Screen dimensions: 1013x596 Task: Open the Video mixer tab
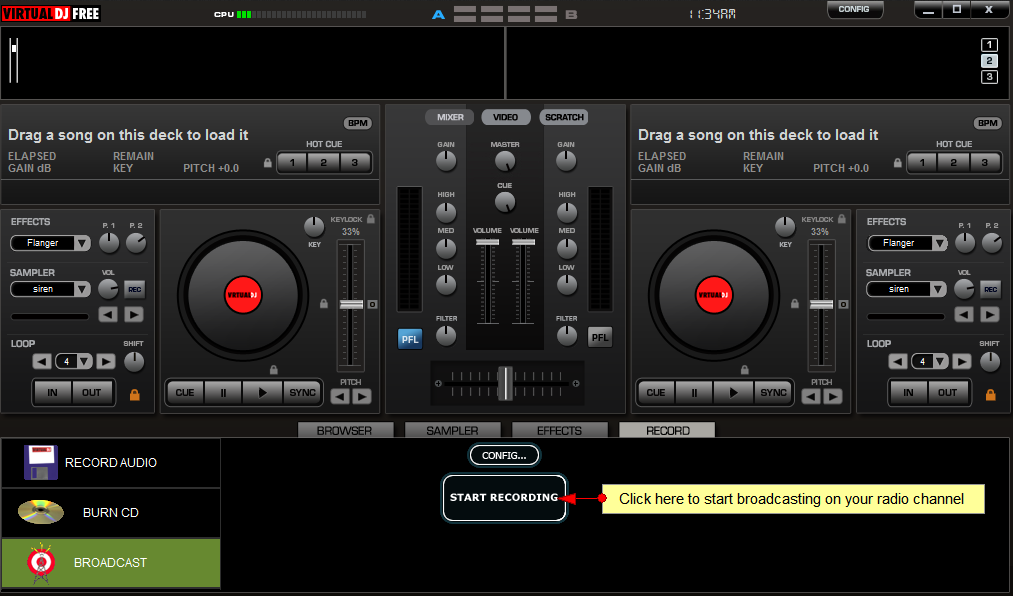coord(506,117)
